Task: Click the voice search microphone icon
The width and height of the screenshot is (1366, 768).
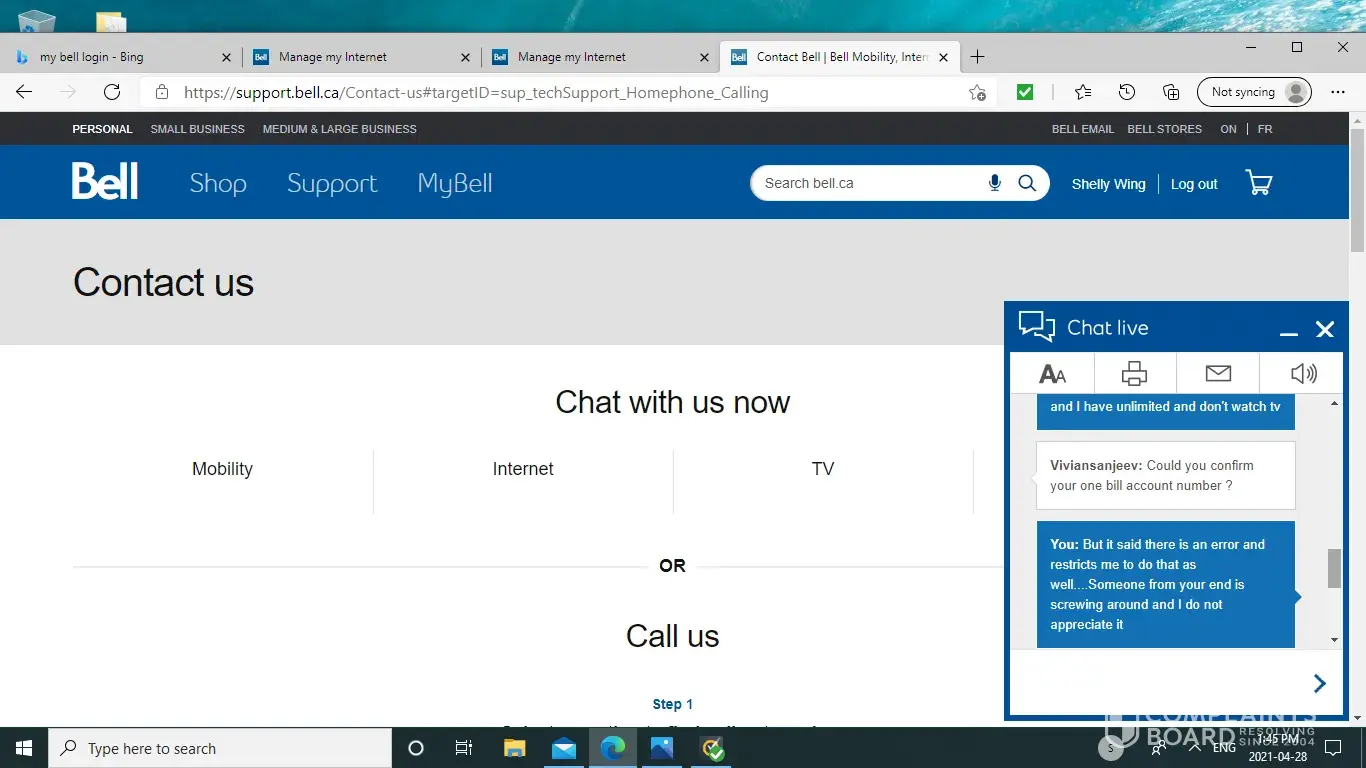Action: [x=994, y=183]
